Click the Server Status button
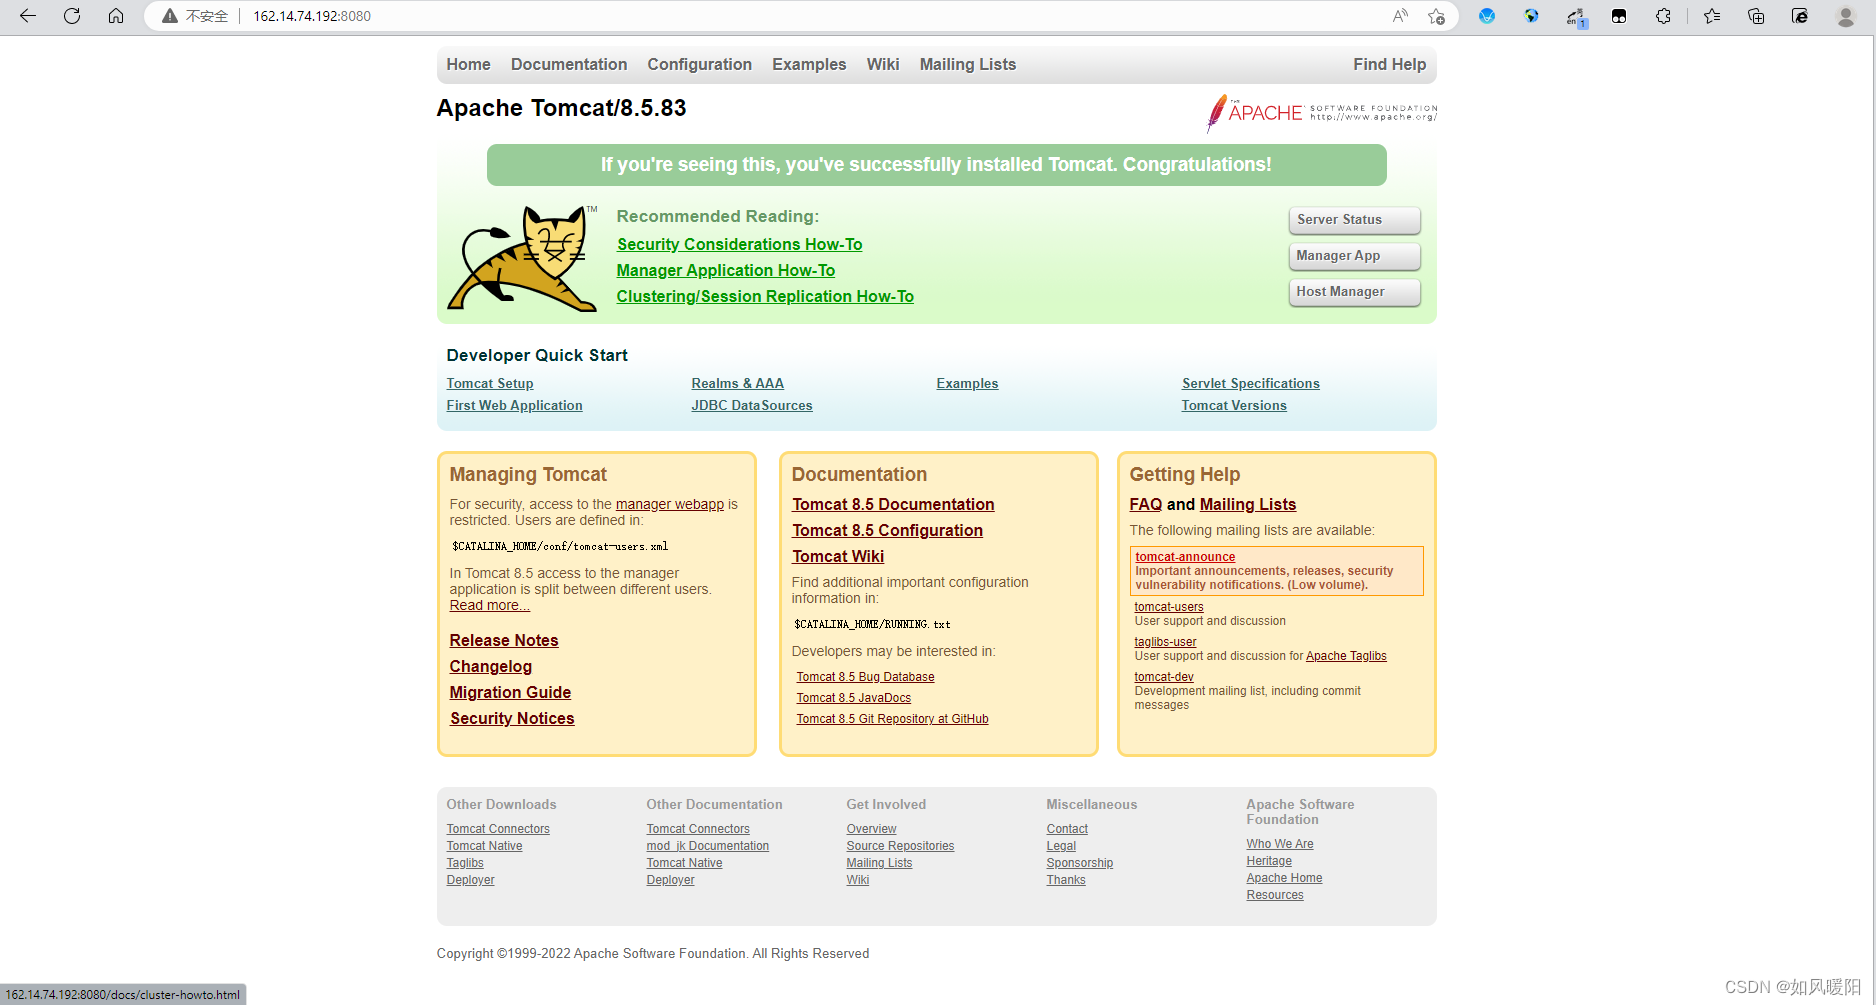Screen dimensions: 1876x1005 (x=1354, y=220)
